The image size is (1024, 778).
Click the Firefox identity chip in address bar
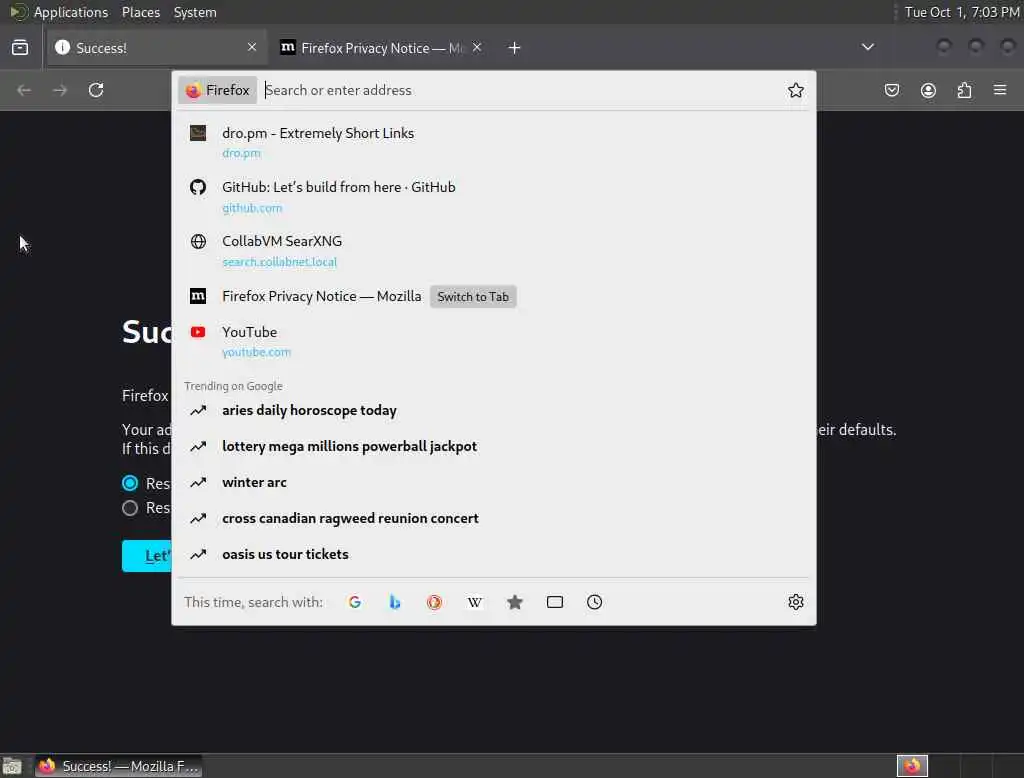(217, 90)
